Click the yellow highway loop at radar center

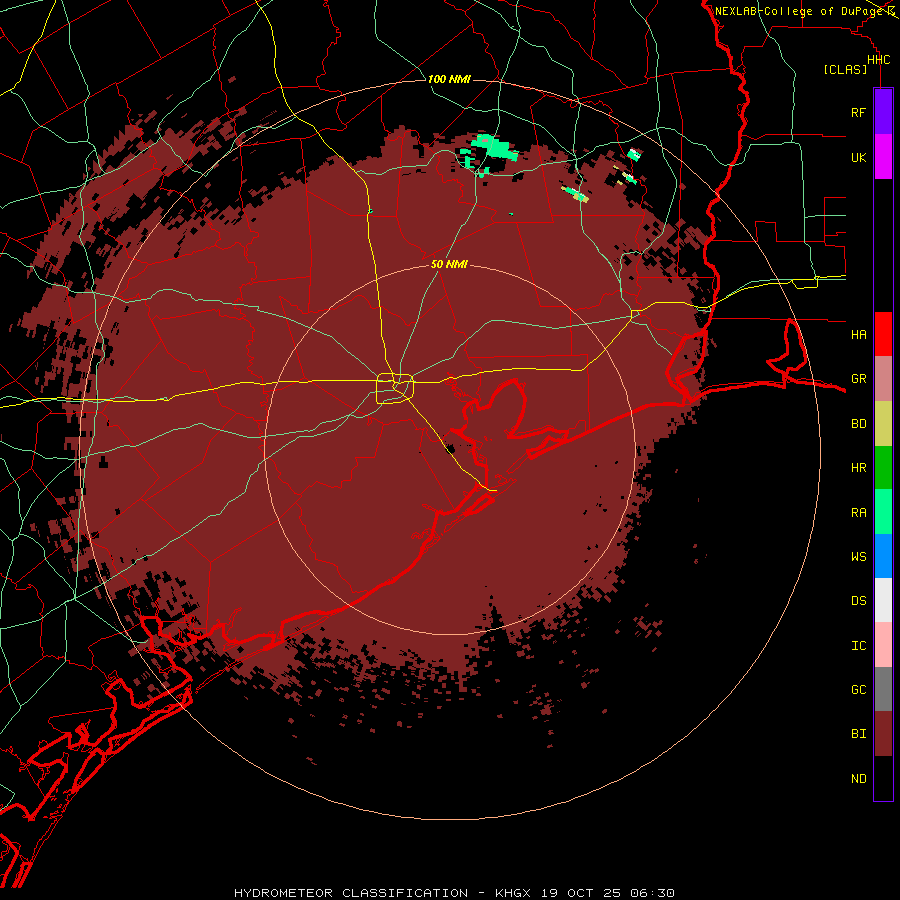[395, 388]
